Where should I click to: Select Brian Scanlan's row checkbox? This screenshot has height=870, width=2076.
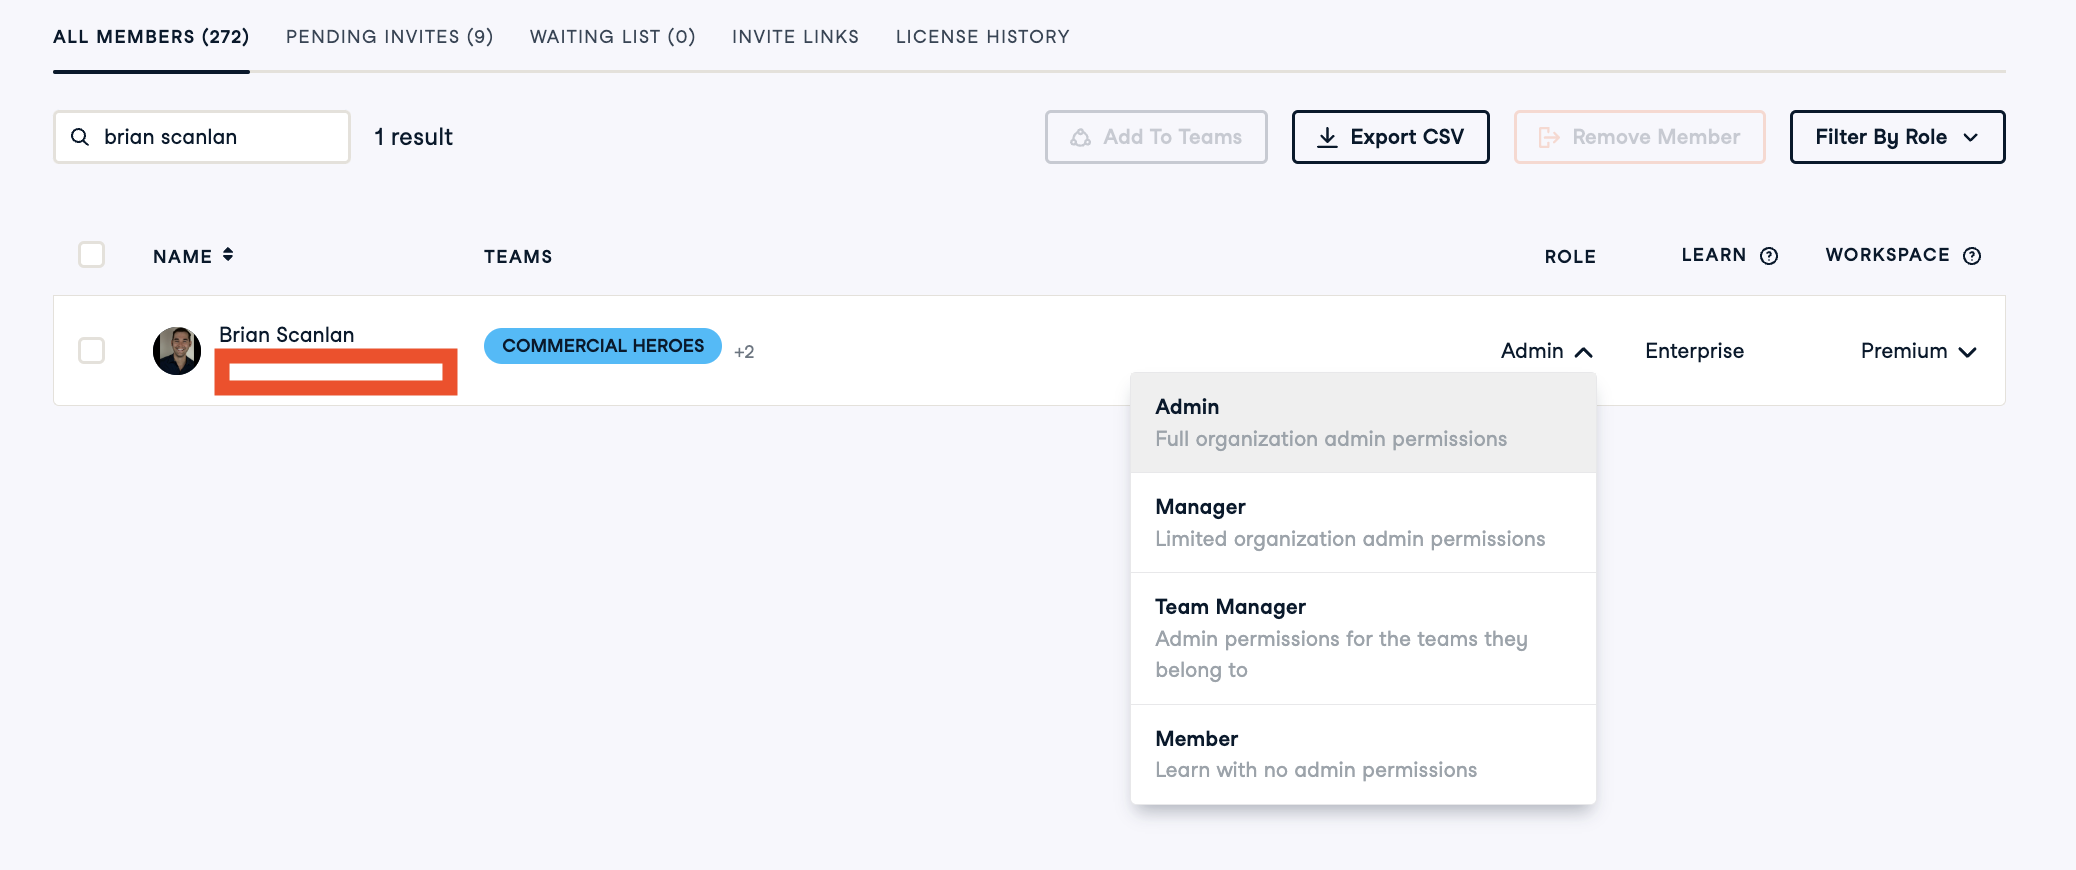pyautogui.click(x=91, y=351)
